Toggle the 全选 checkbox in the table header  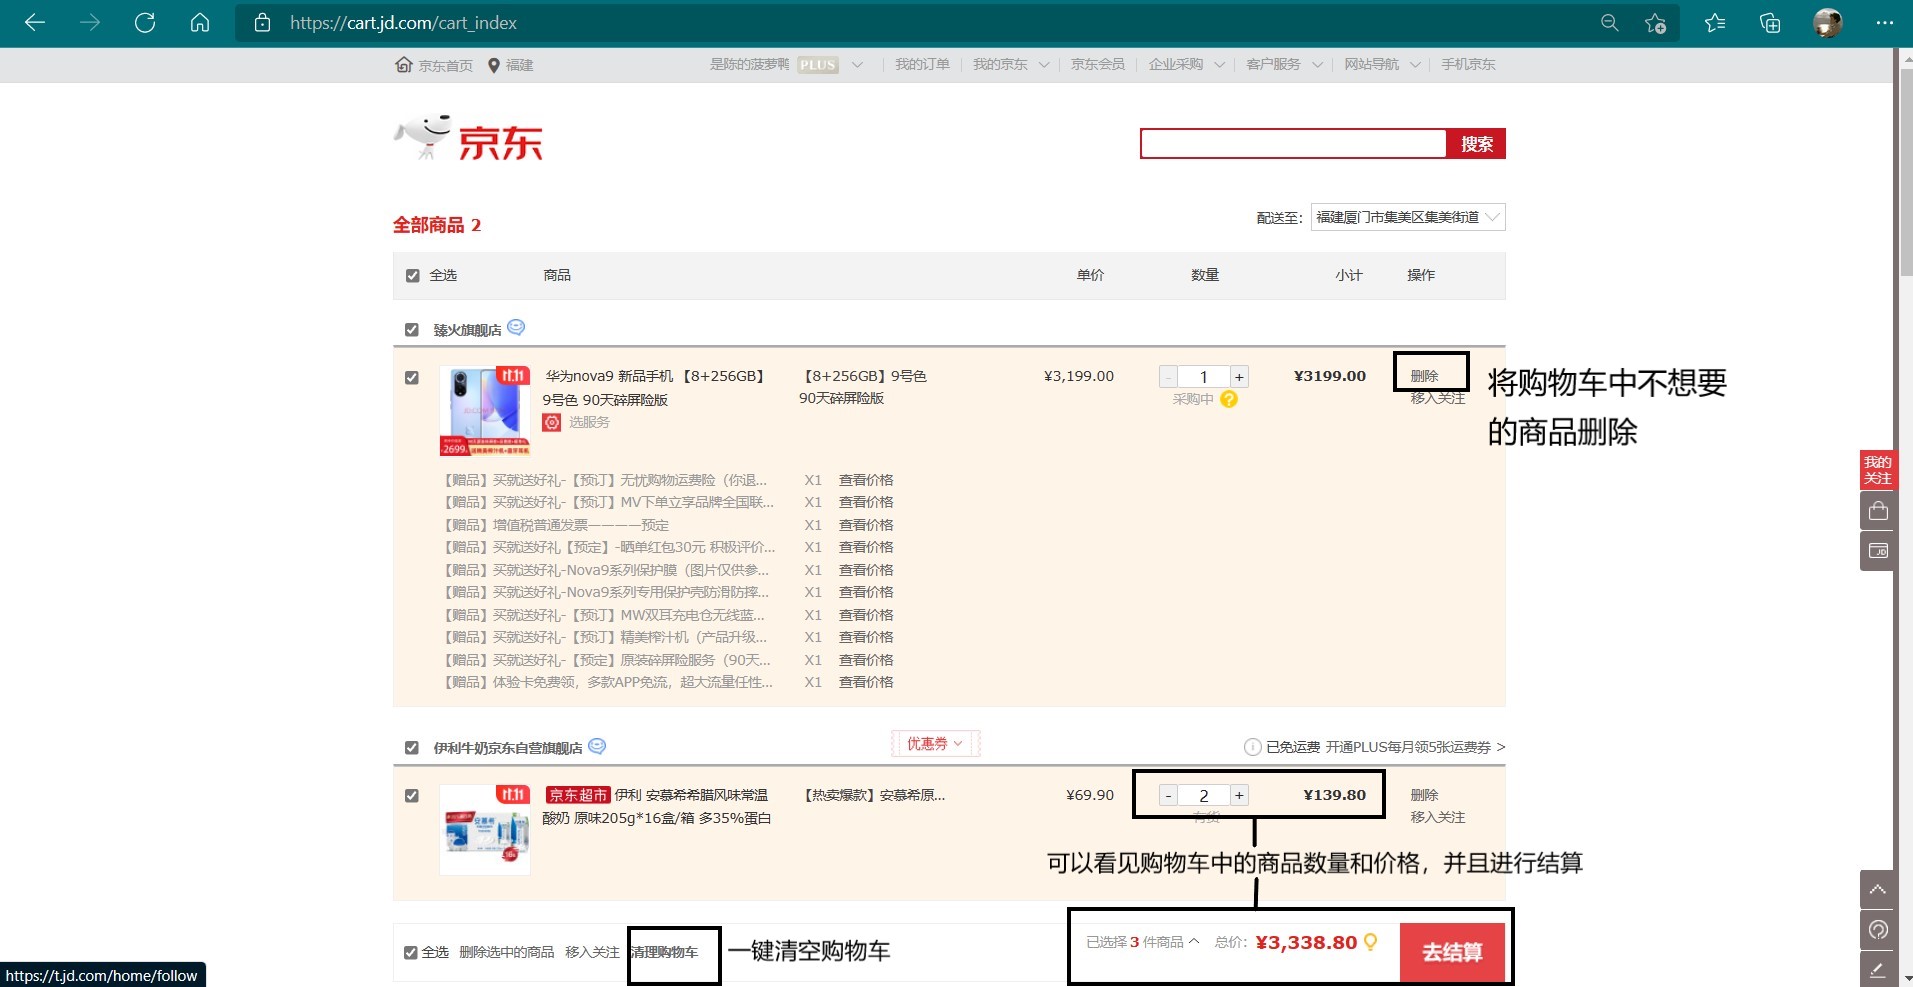point(412,275)
